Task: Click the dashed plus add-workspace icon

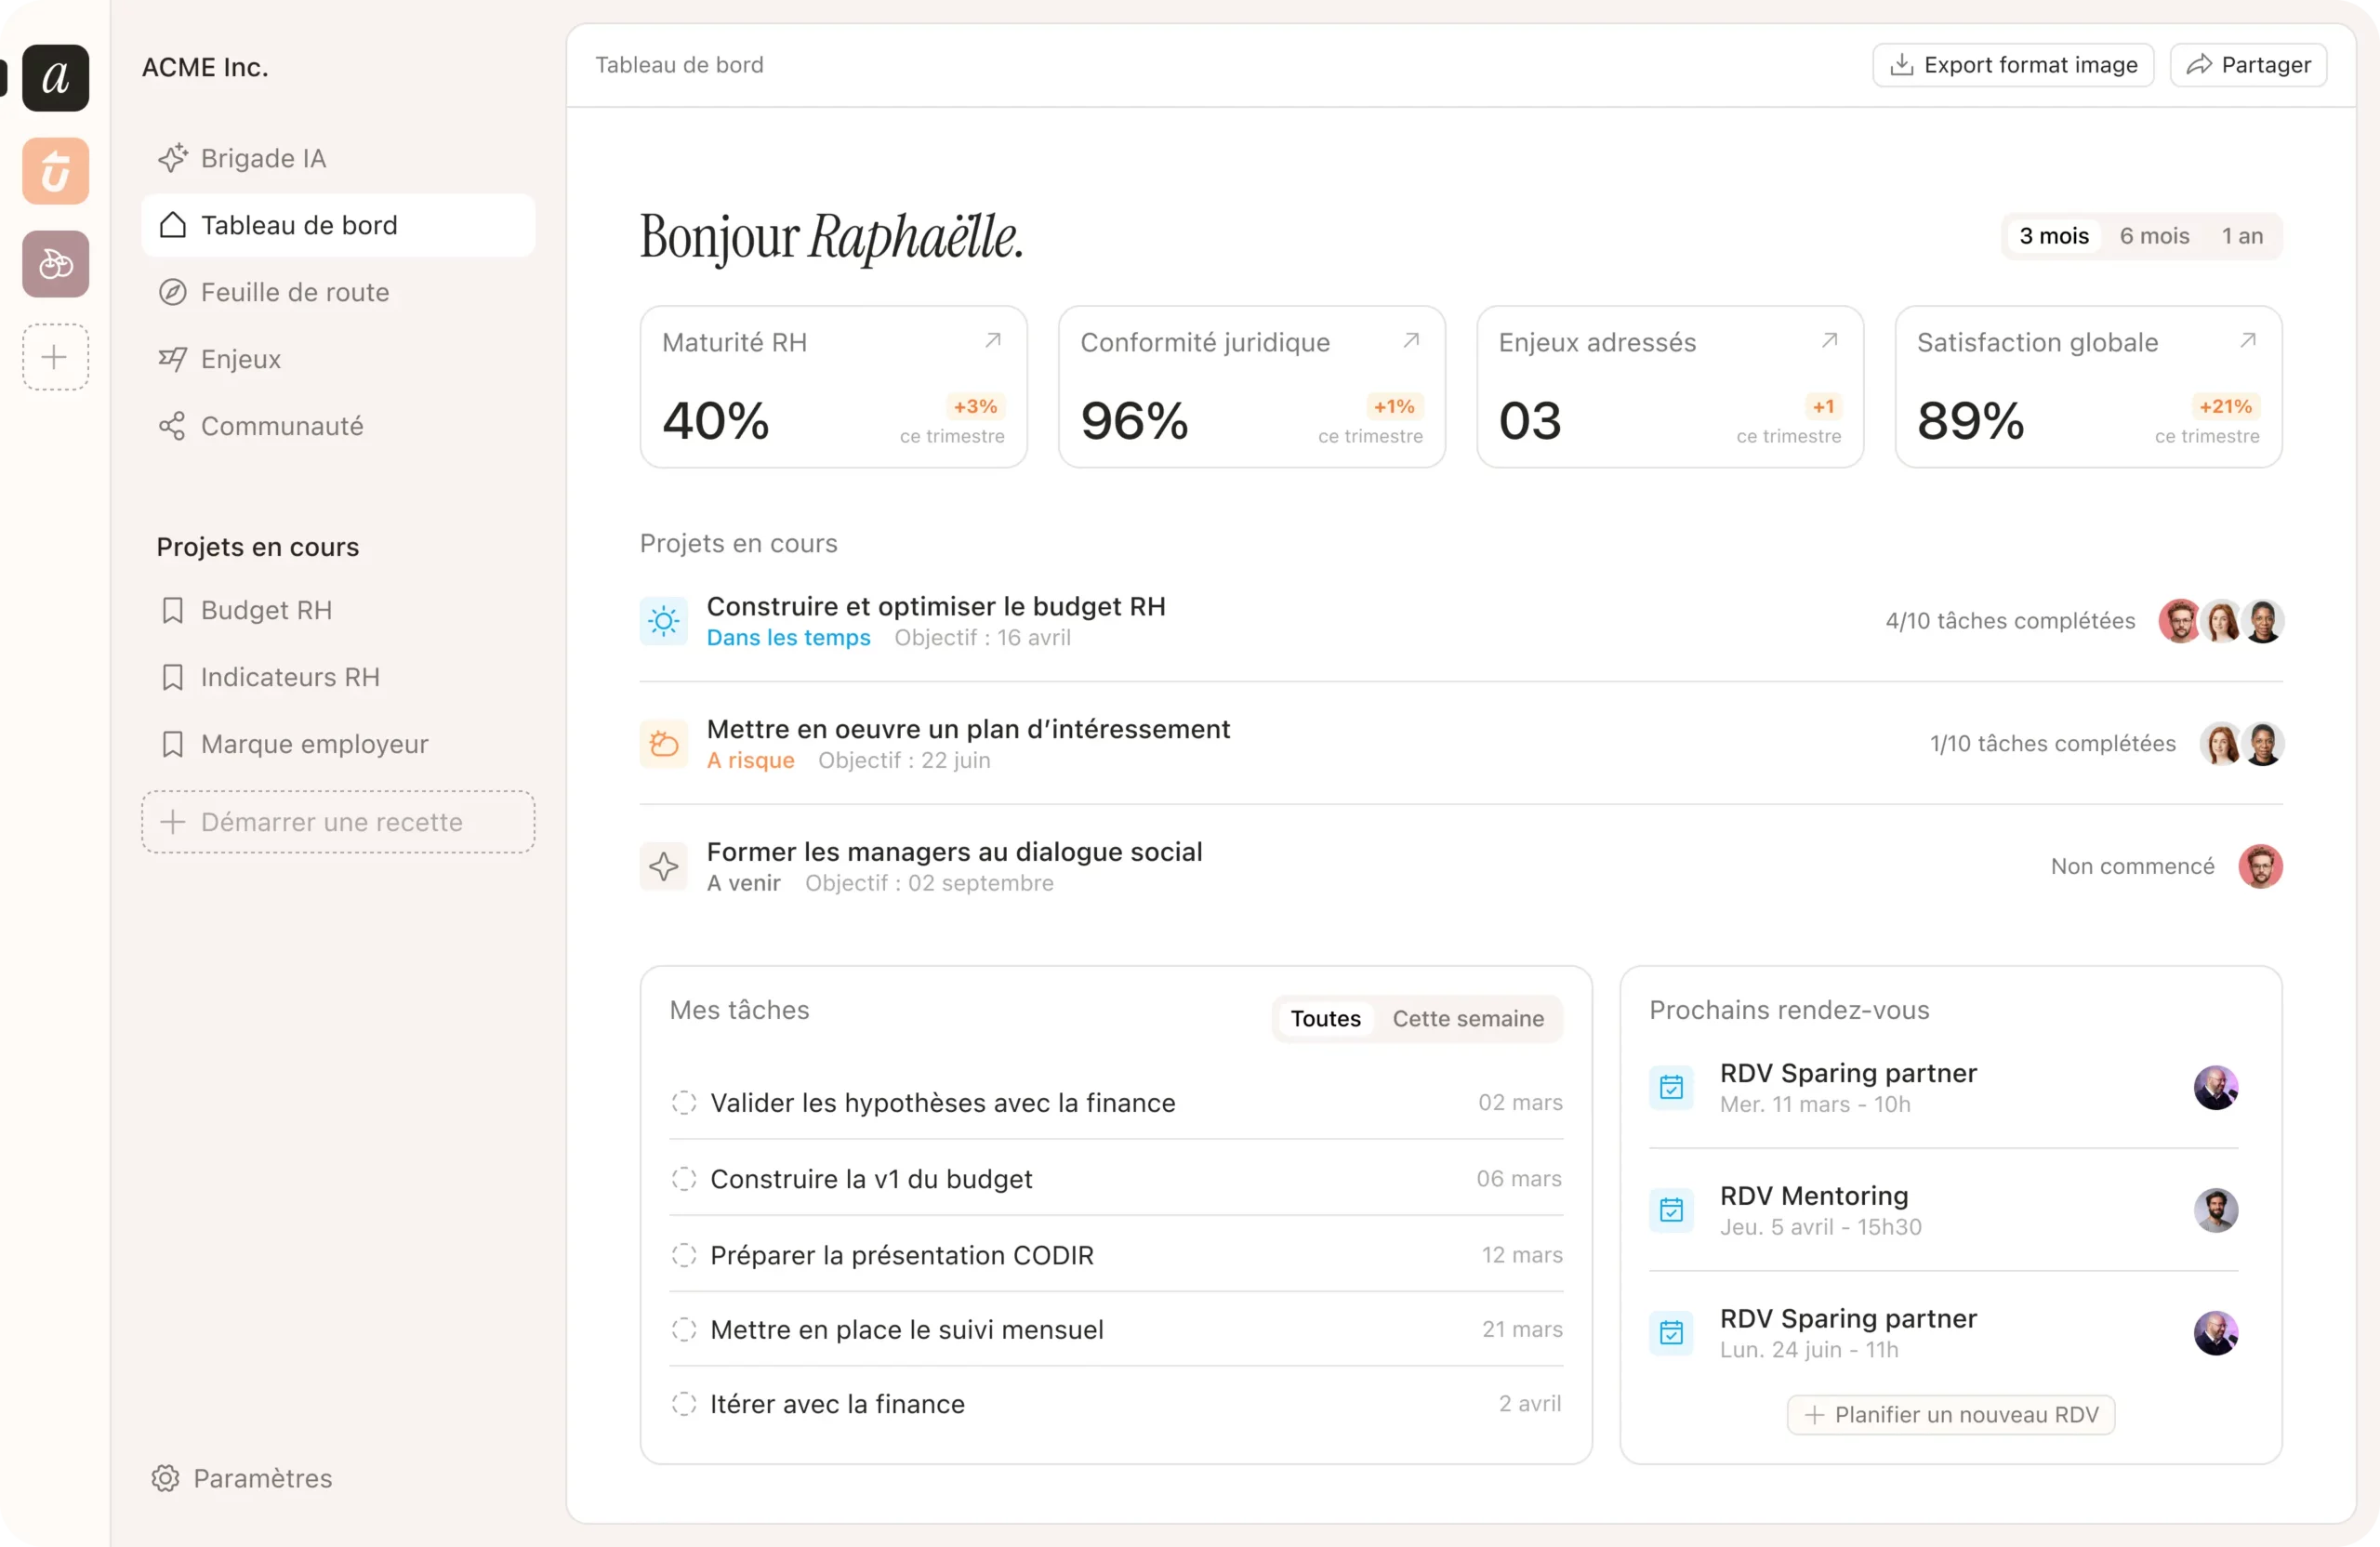Action: pos(56,357)
